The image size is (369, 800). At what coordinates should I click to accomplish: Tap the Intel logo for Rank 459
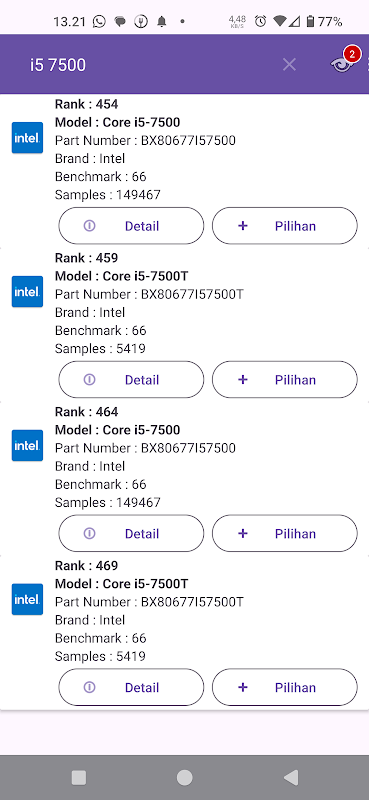click(28, 292)
